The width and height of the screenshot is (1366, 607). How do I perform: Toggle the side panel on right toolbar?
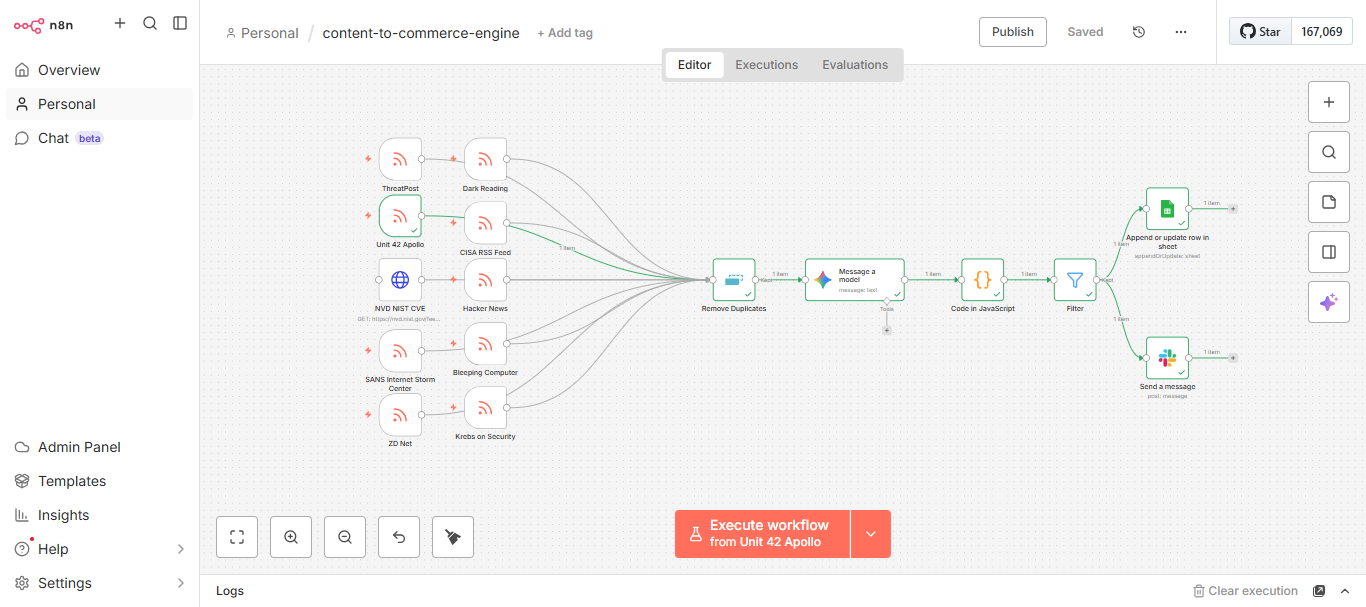1329,252
